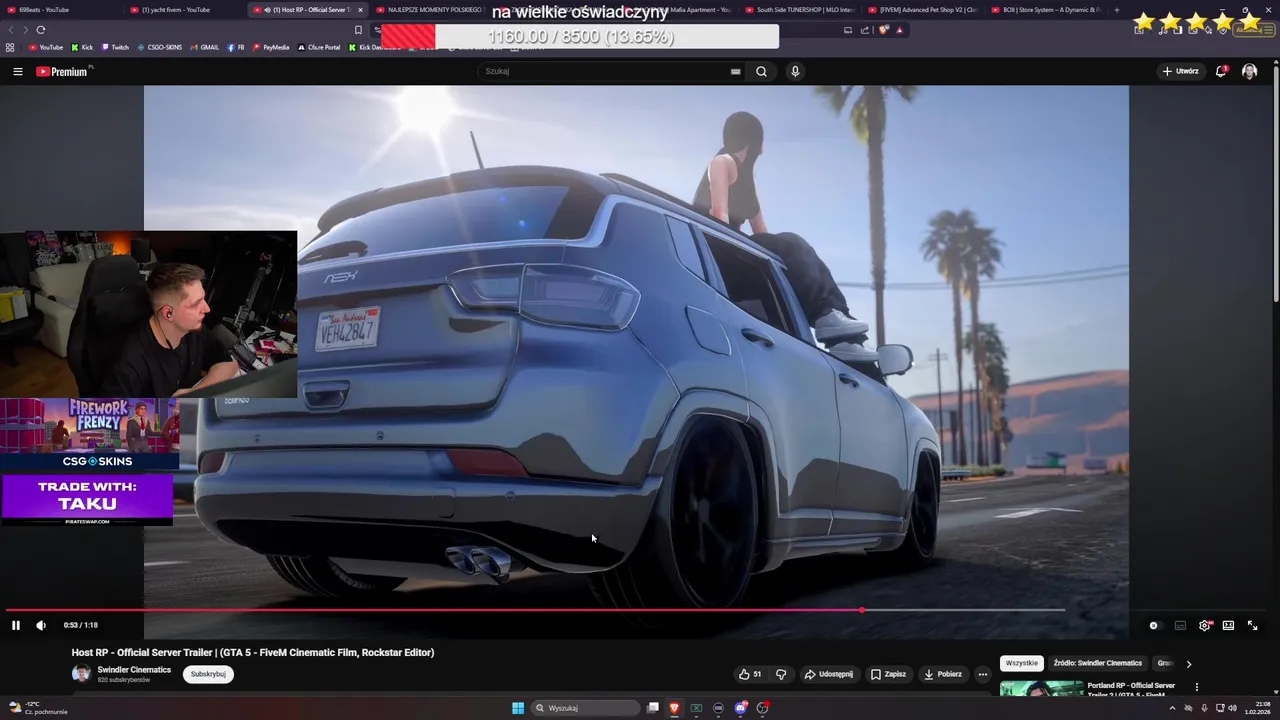Seek using the red progress bar scrubber
Viewport: 1280px width, 720px height.
click(862, 610)
